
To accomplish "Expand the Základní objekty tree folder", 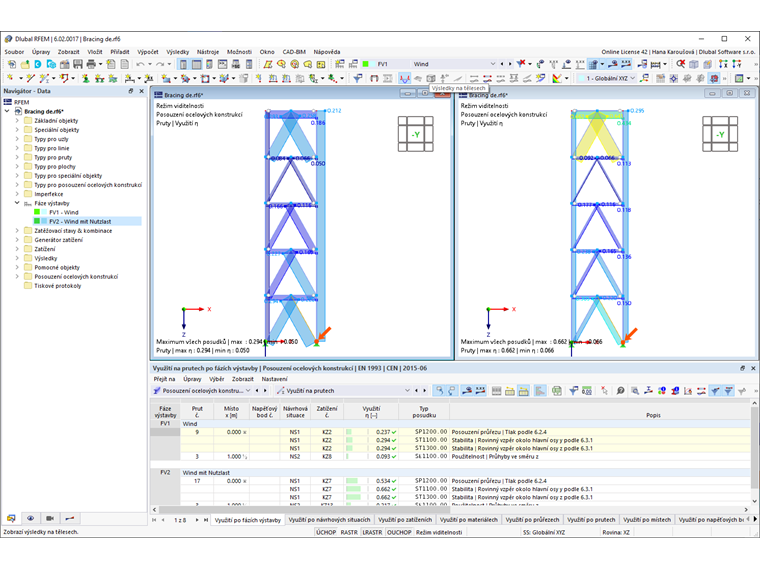I will (17, 121).
